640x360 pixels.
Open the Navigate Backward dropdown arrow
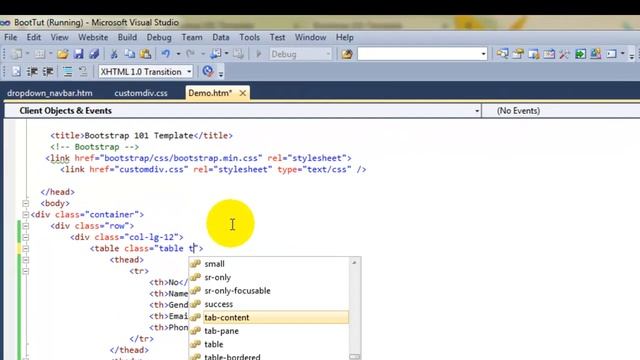(226, 54)
